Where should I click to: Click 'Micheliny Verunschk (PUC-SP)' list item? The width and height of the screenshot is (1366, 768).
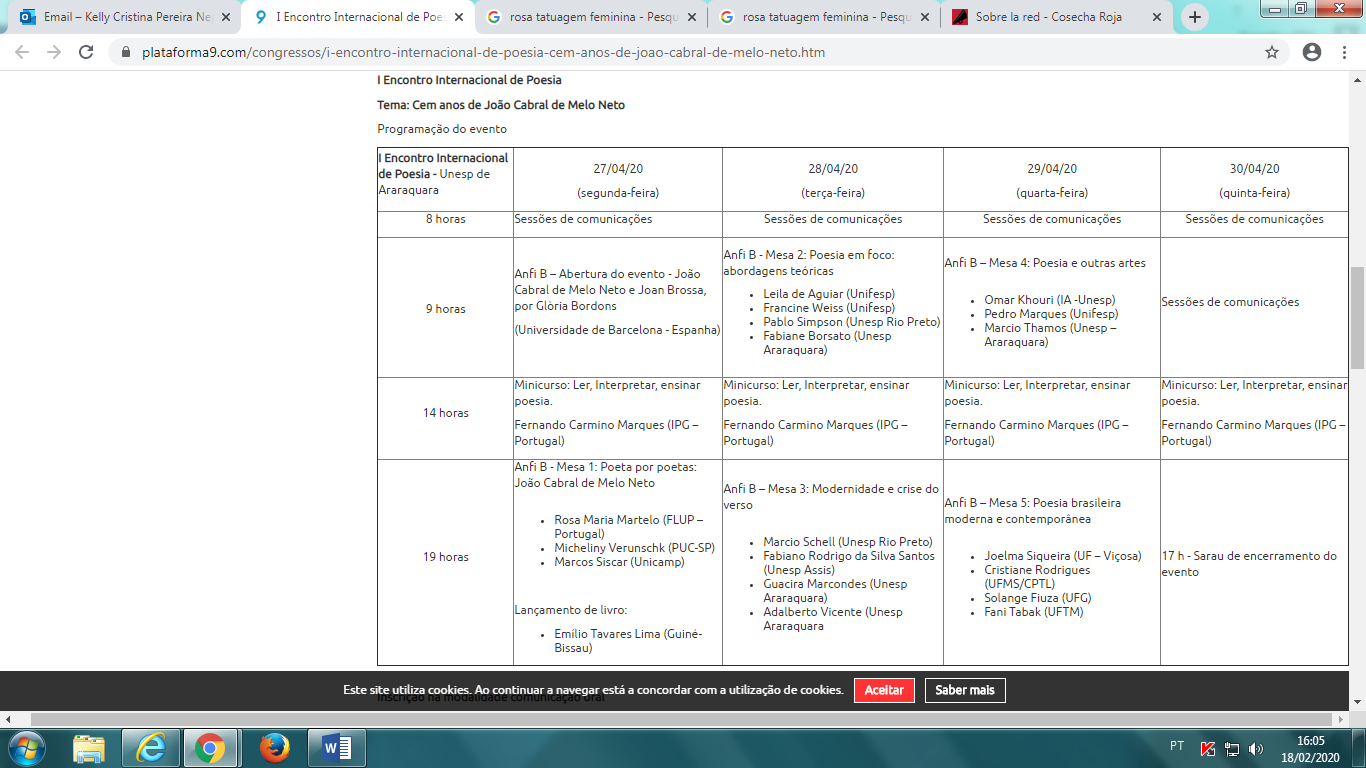pyautogui.click(x=634, y=548)
